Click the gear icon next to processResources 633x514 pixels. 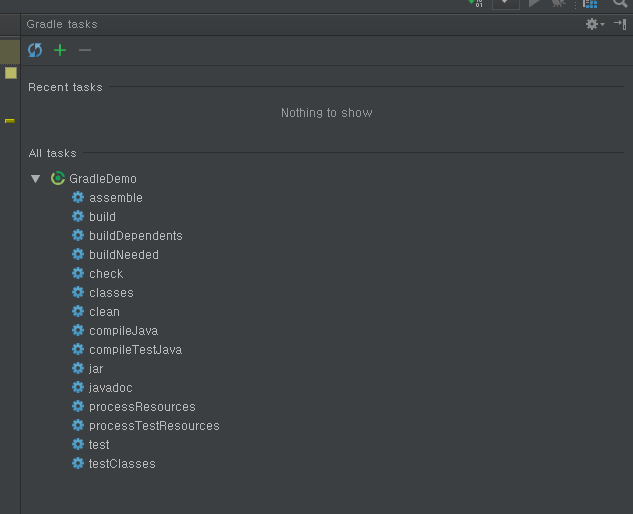78,406
